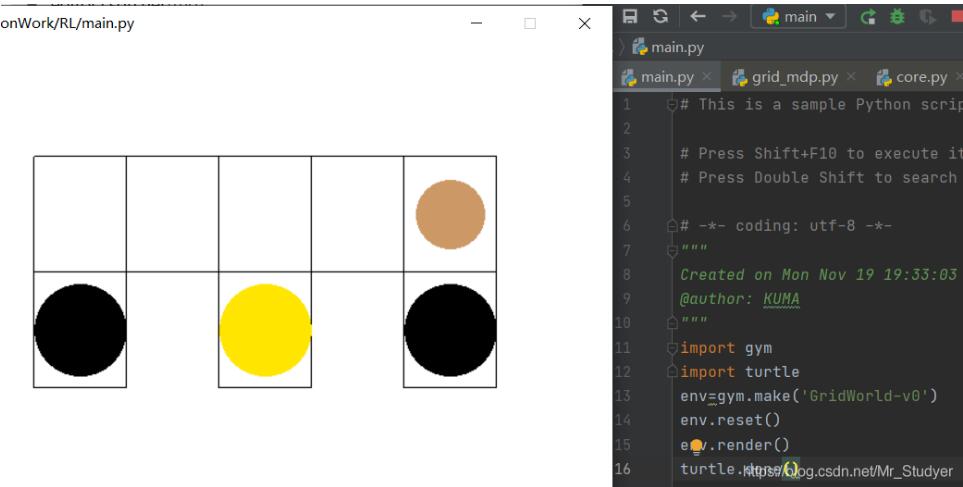The height and width of the screenshot is (487, 963).
Task: Click the yellow circle in the grid
Action: click(x=265, y=329)
